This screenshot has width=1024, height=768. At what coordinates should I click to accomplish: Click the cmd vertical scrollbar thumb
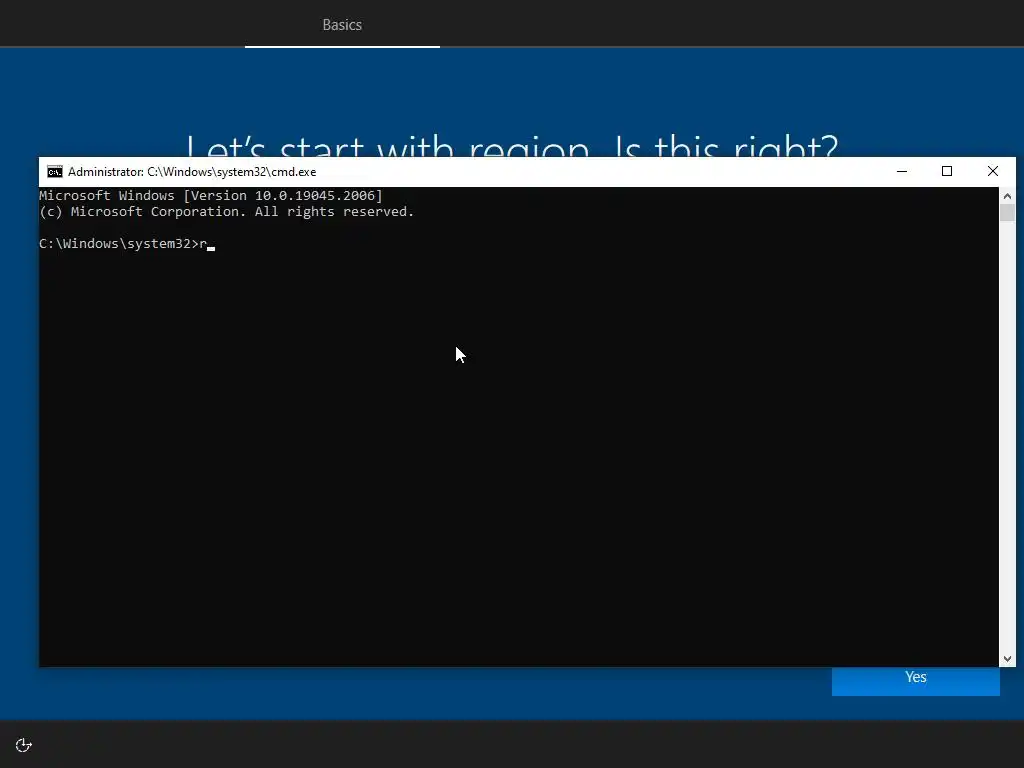pos(1007,213)
